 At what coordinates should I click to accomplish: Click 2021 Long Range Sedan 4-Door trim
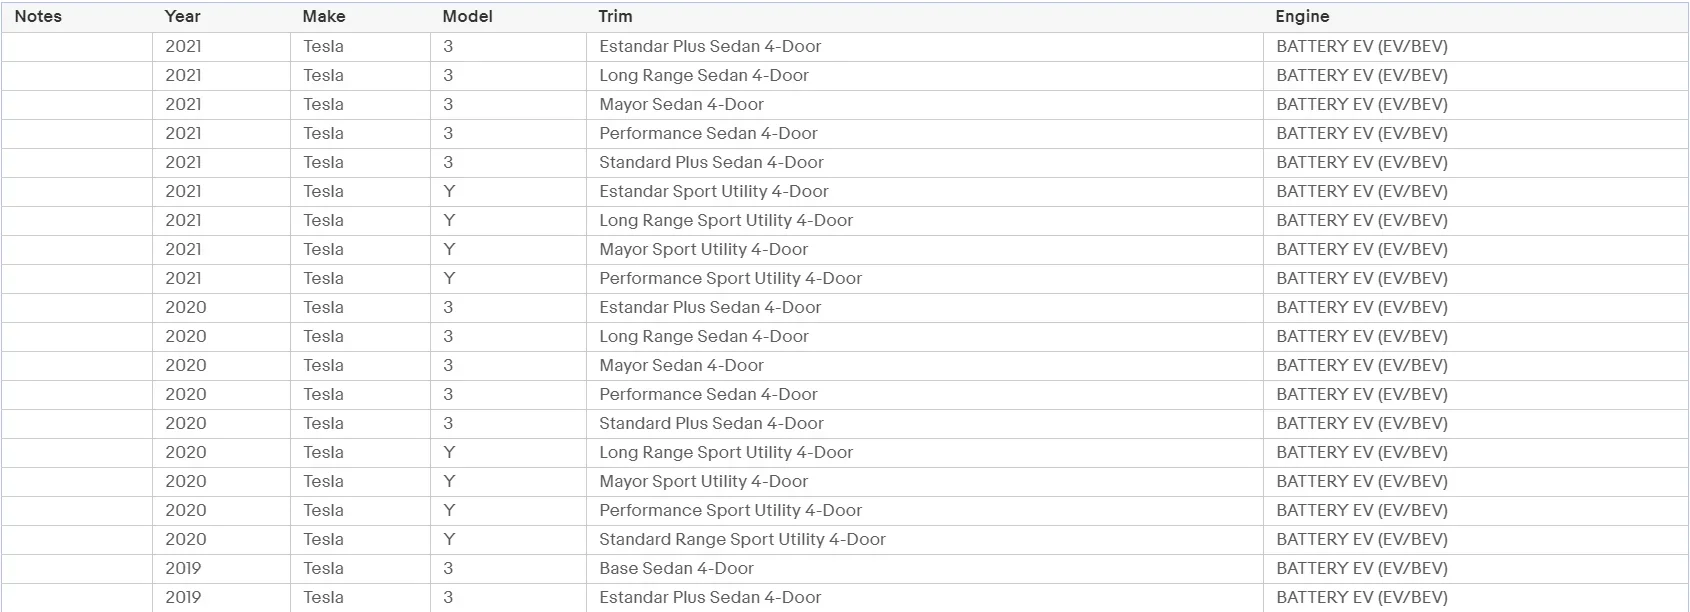click(703, 75)
